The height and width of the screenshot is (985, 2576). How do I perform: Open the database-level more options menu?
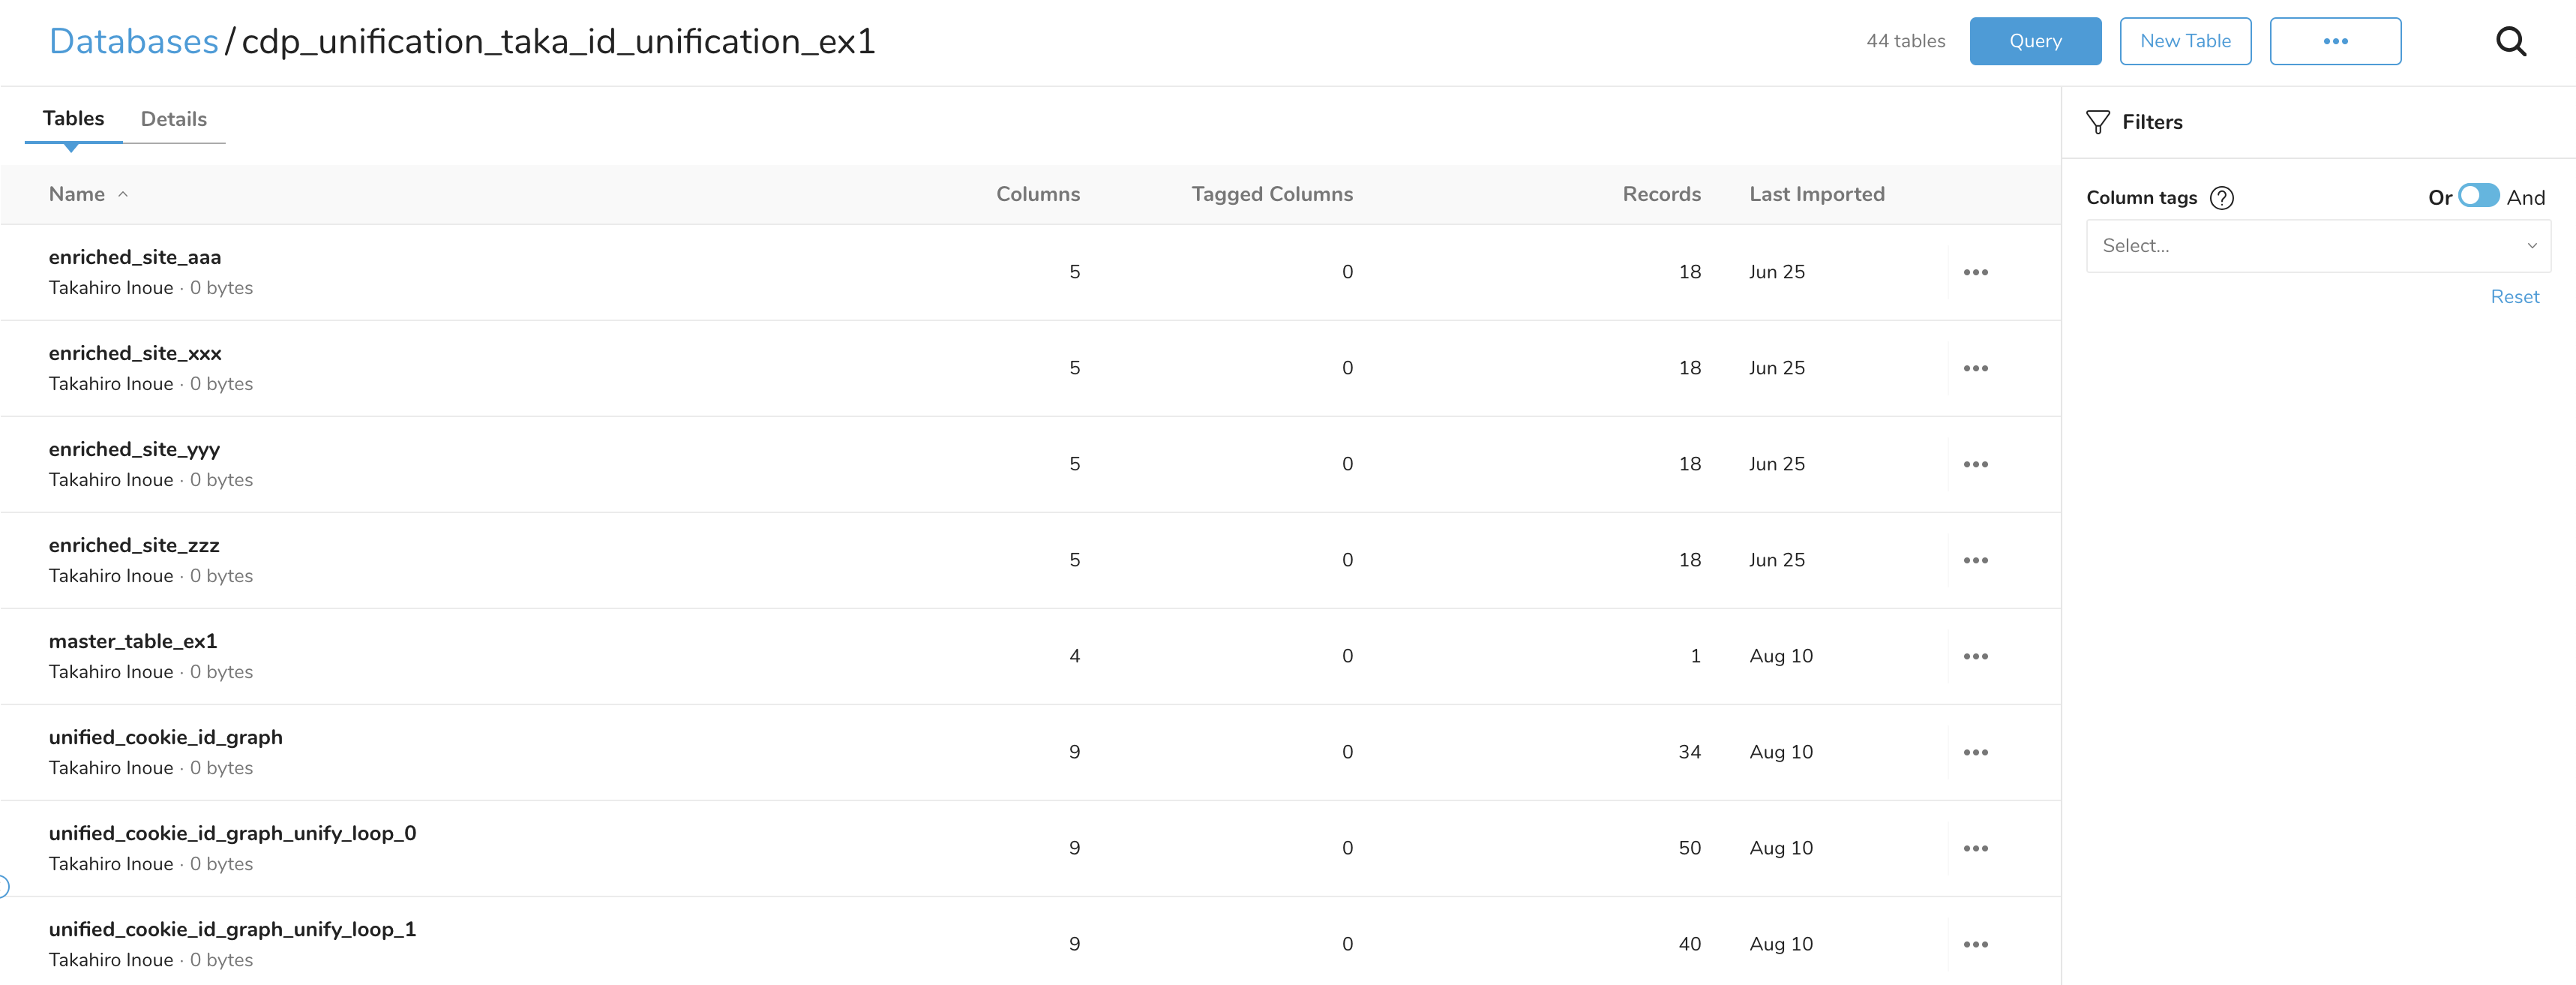tap(2336, 41)
